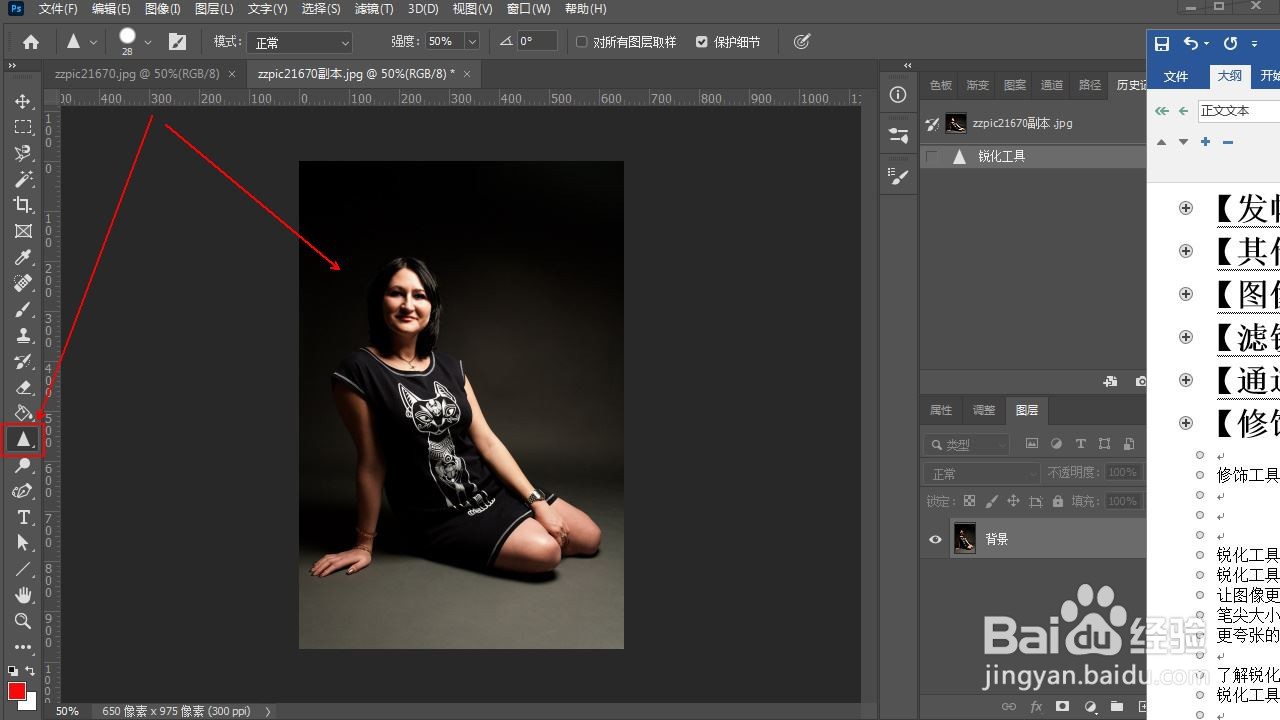Viewport: 1280px width, 720px height.
Task: Switch to zzpic21670.jpg document tab
Action: tap(137, 74)
